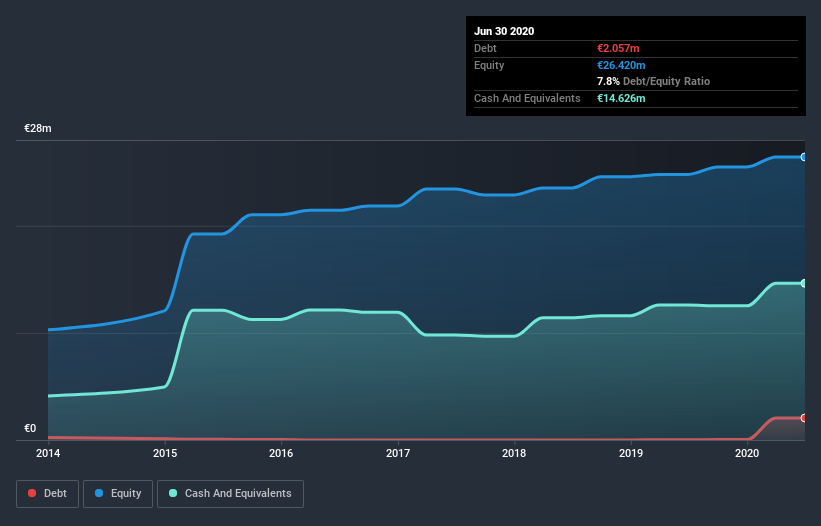
Task: Click the Jun 30 2020 tooltip date
Action: (504, 31)
